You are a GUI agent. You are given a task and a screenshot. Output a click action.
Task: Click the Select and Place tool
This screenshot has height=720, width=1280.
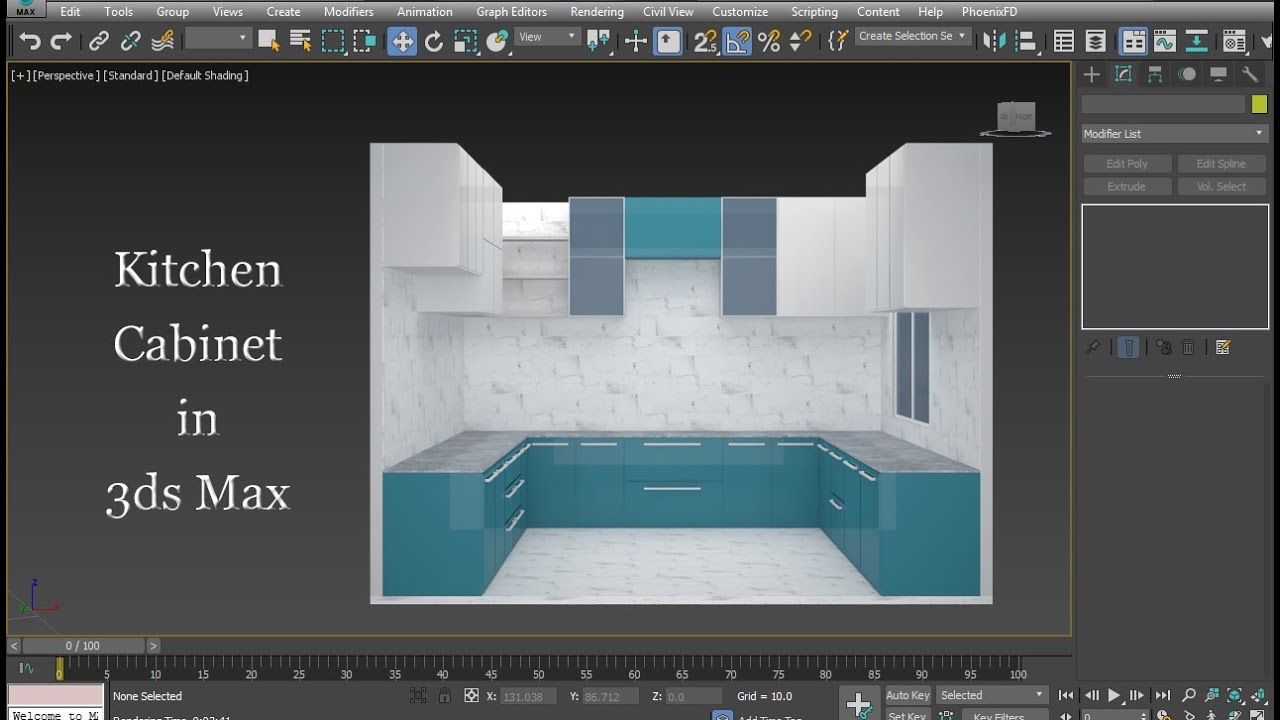498,41
